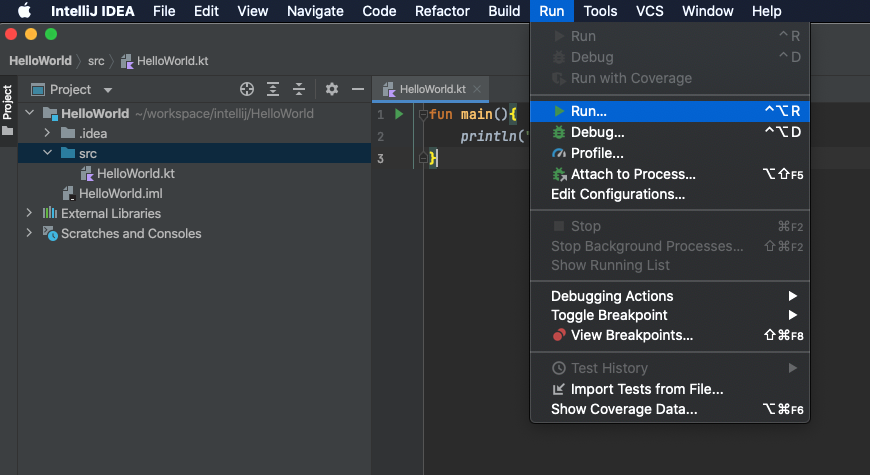Click the println code on line 2
The width and height of the screenshot is (870, 475).
click(493, 136)
